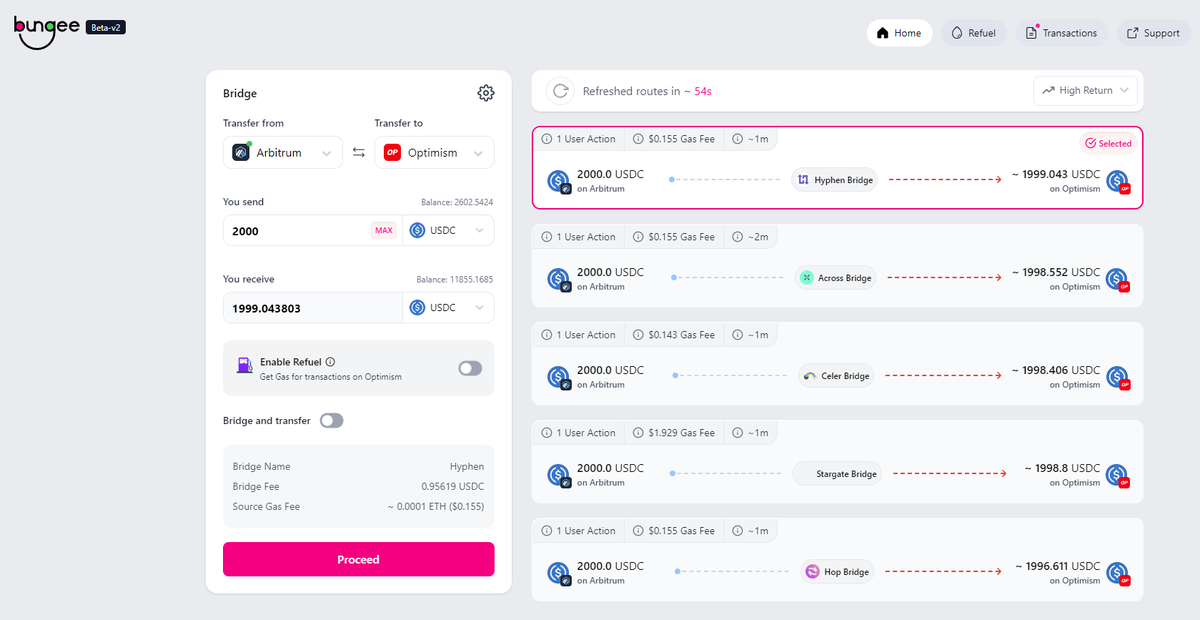
Task: Click the Proceed button
Action: (358, 559)
